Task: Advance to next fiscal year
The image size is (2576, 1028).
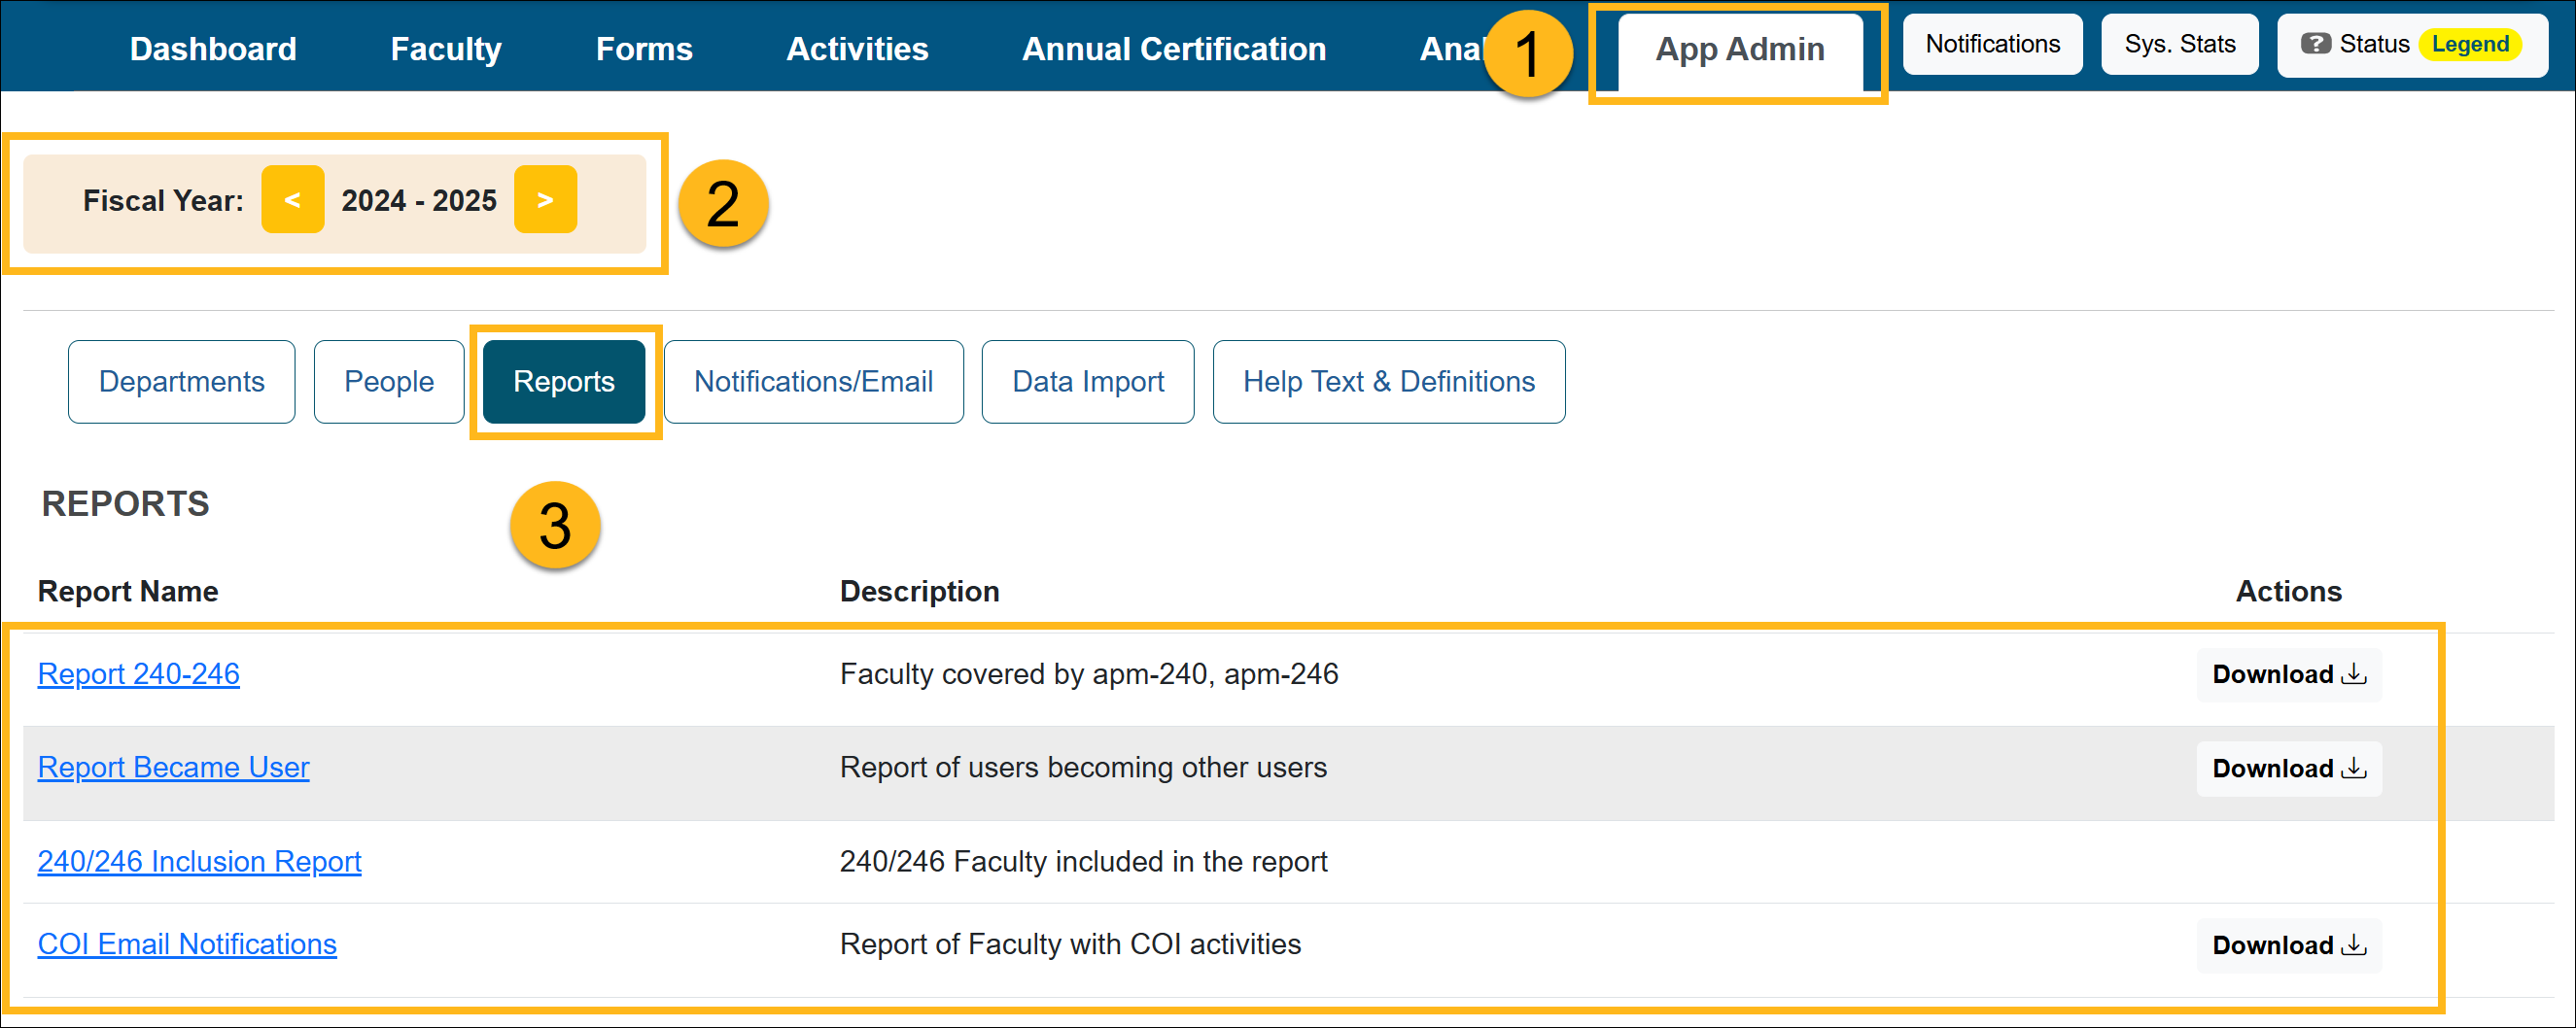Action: [x=545, y=200]
